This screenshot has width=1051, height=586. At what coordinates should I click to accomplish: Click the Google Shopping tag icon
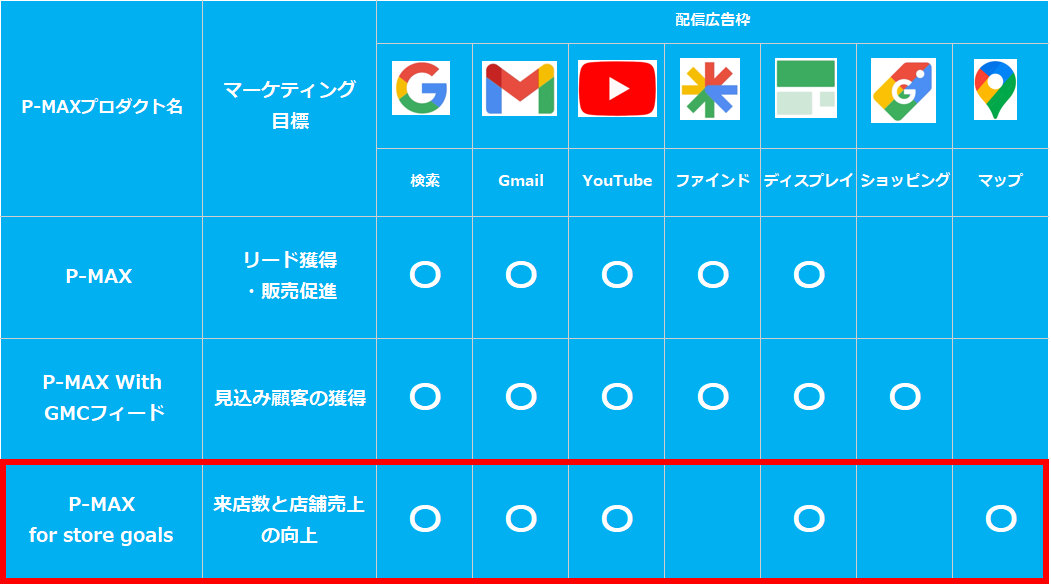pyautogui.click(x=903, y=90)
